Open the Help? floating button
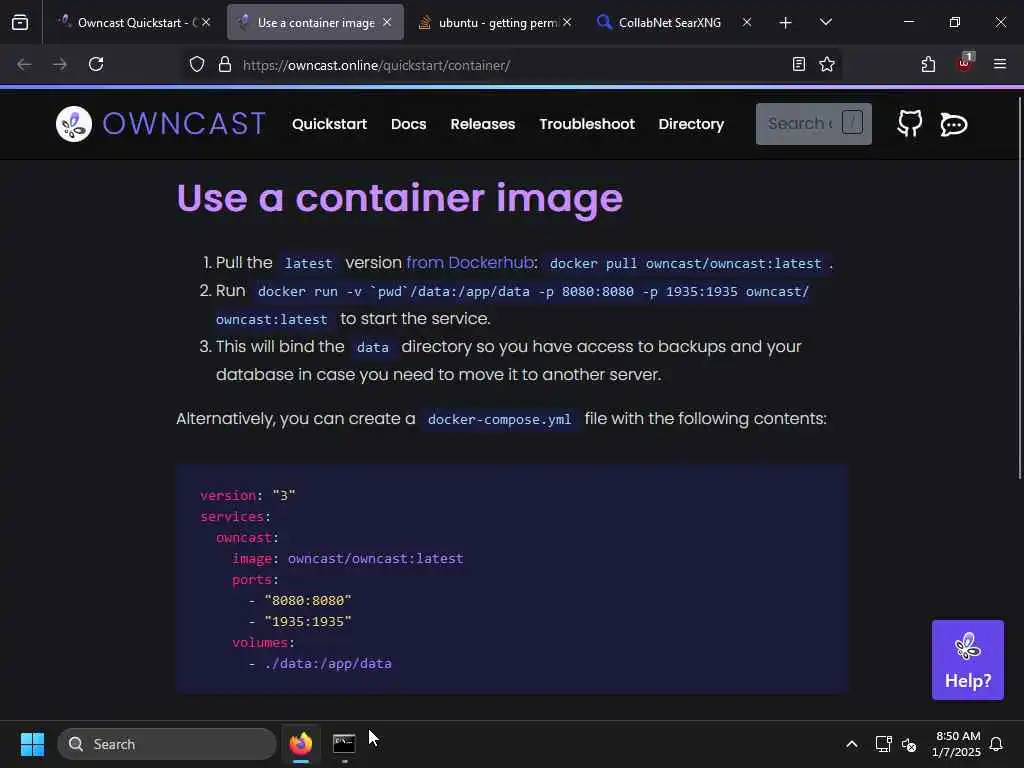The width and height of the screenshot is (1024, 768). [968, 660]
